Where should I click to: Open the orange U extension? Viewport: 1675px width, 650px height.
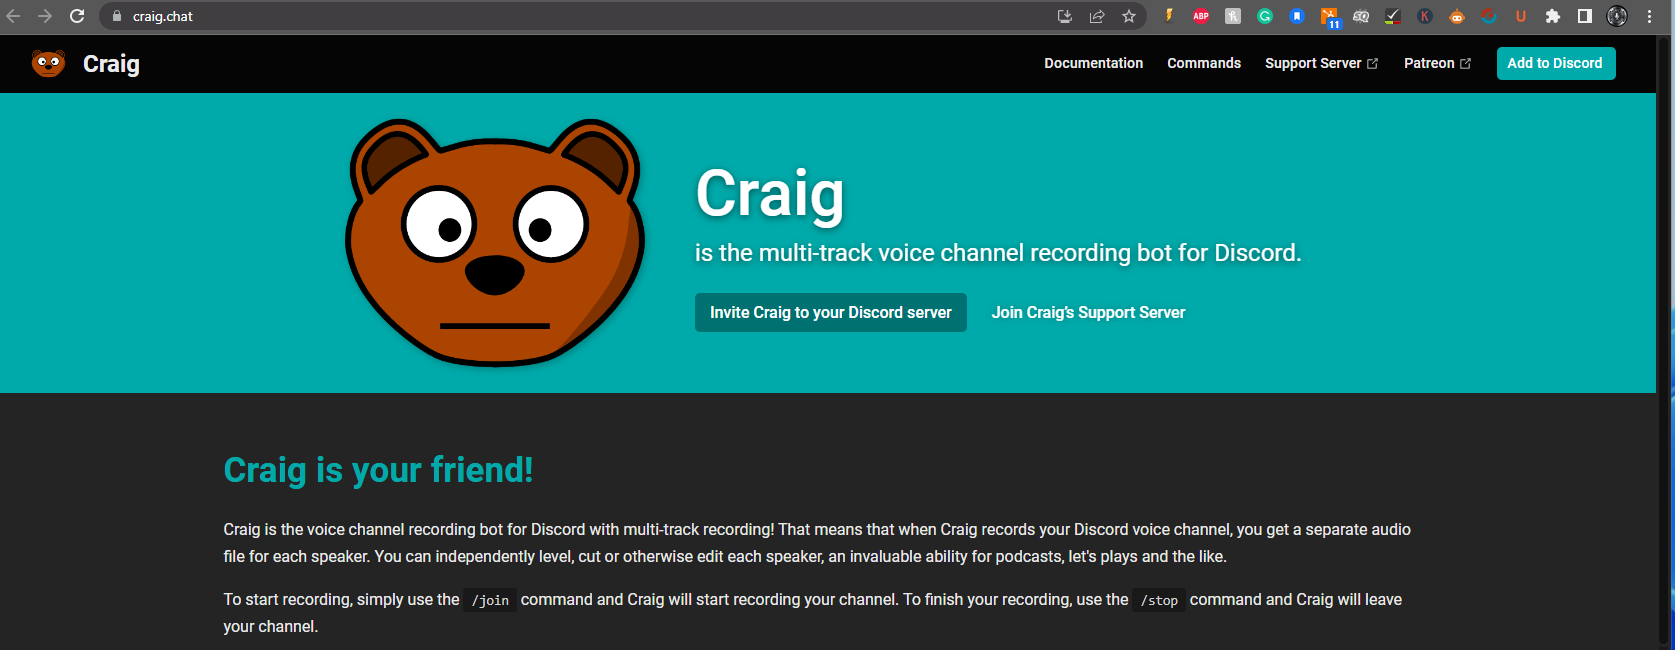[1521, 16]
